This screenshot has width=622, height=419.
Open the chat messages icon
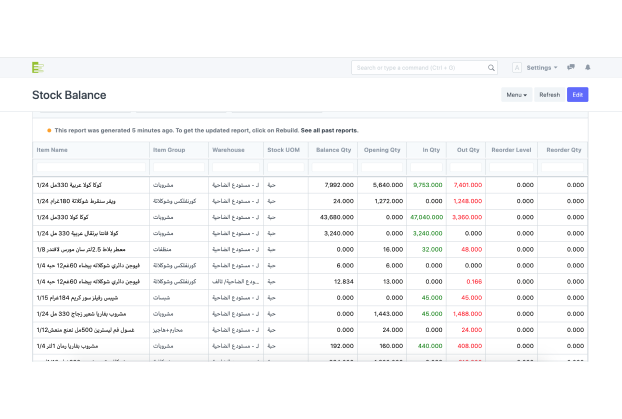point(571,67)
